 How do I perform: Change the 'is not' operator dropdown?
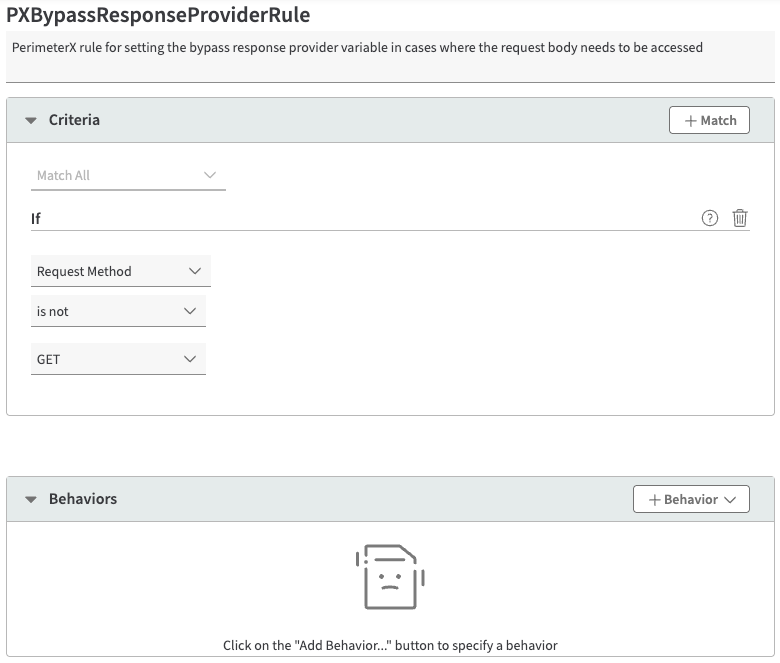pyautogui.click(x=118, y=311)
